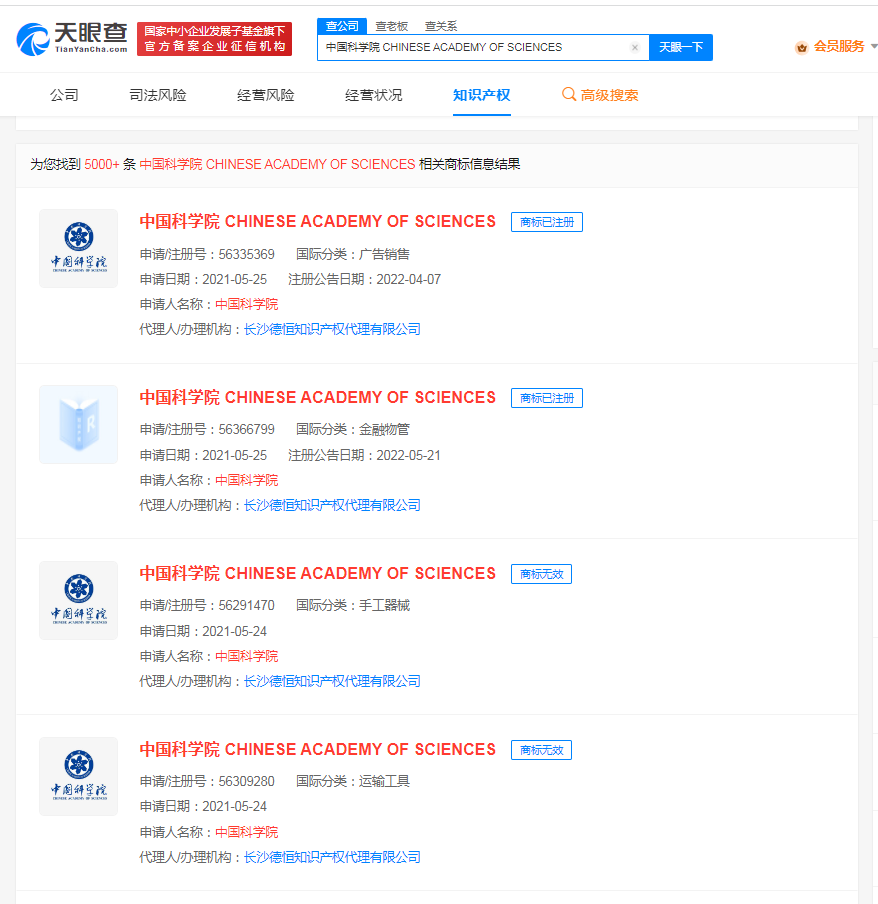This screenshot has width=878, height=904.
Task: Click 国际分类:广告销售 text
Action: coord(353,254)
